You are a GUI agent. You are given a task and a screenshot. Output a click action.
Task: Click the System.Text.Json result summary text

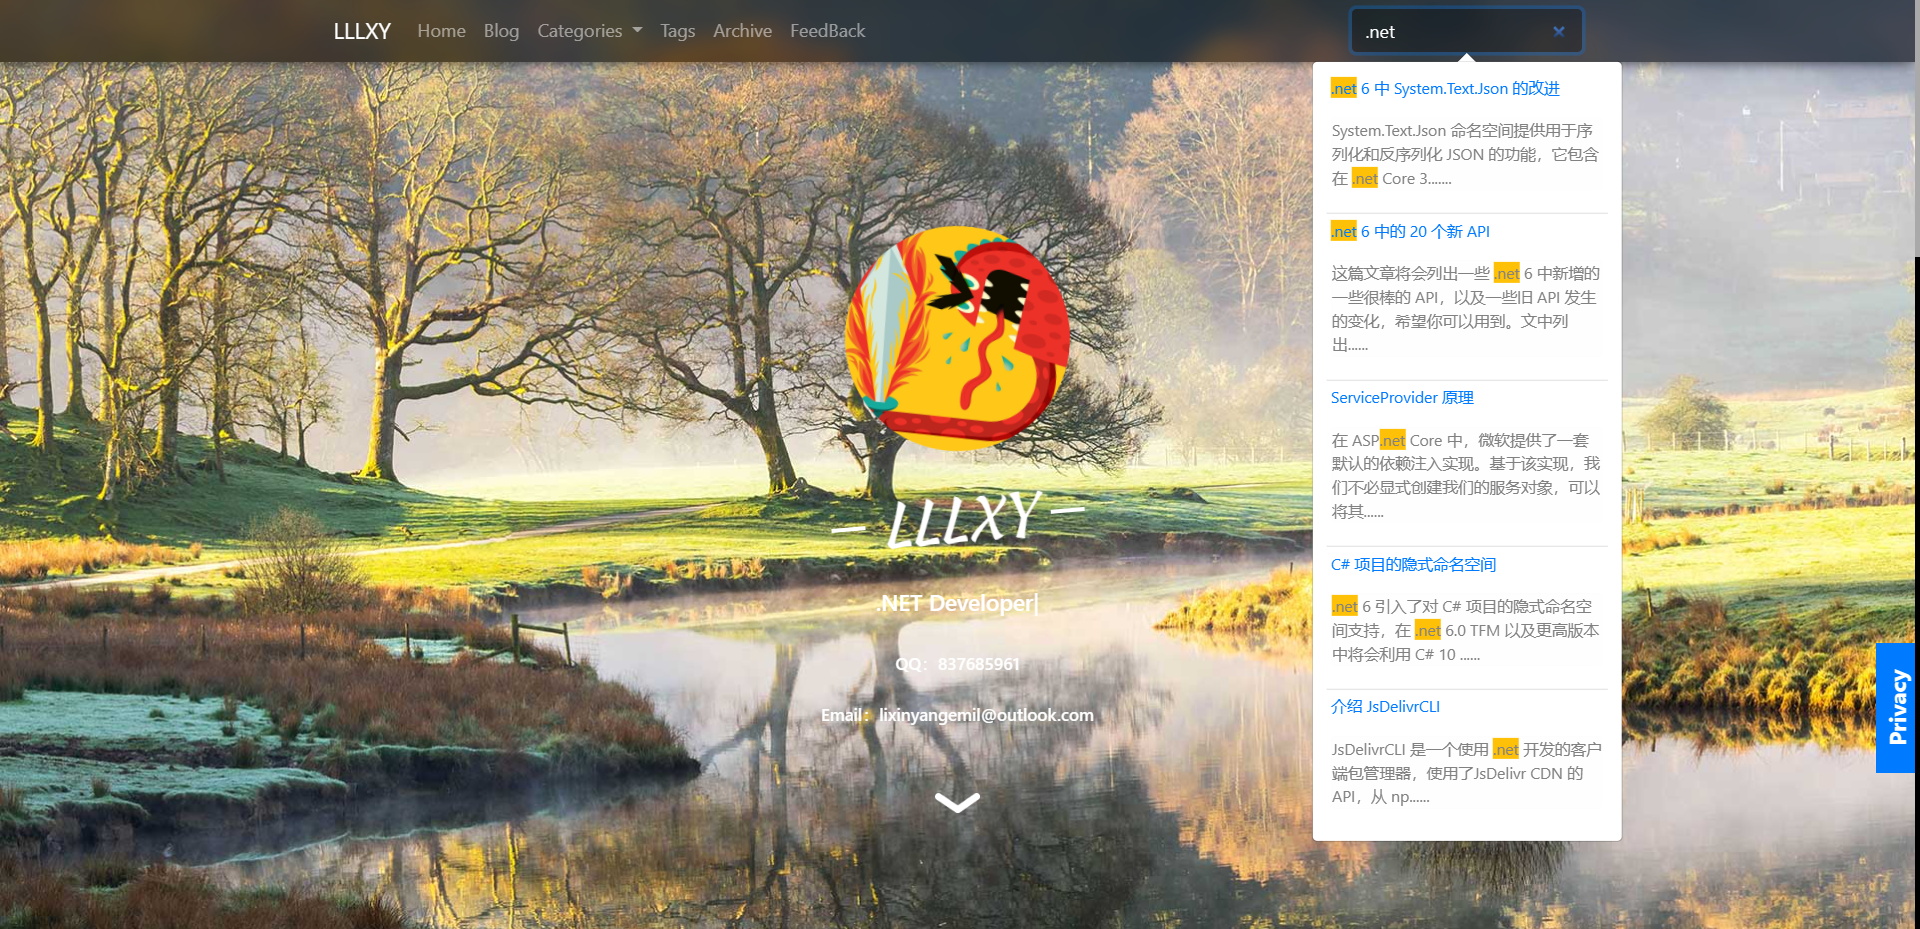point(1465,155)
